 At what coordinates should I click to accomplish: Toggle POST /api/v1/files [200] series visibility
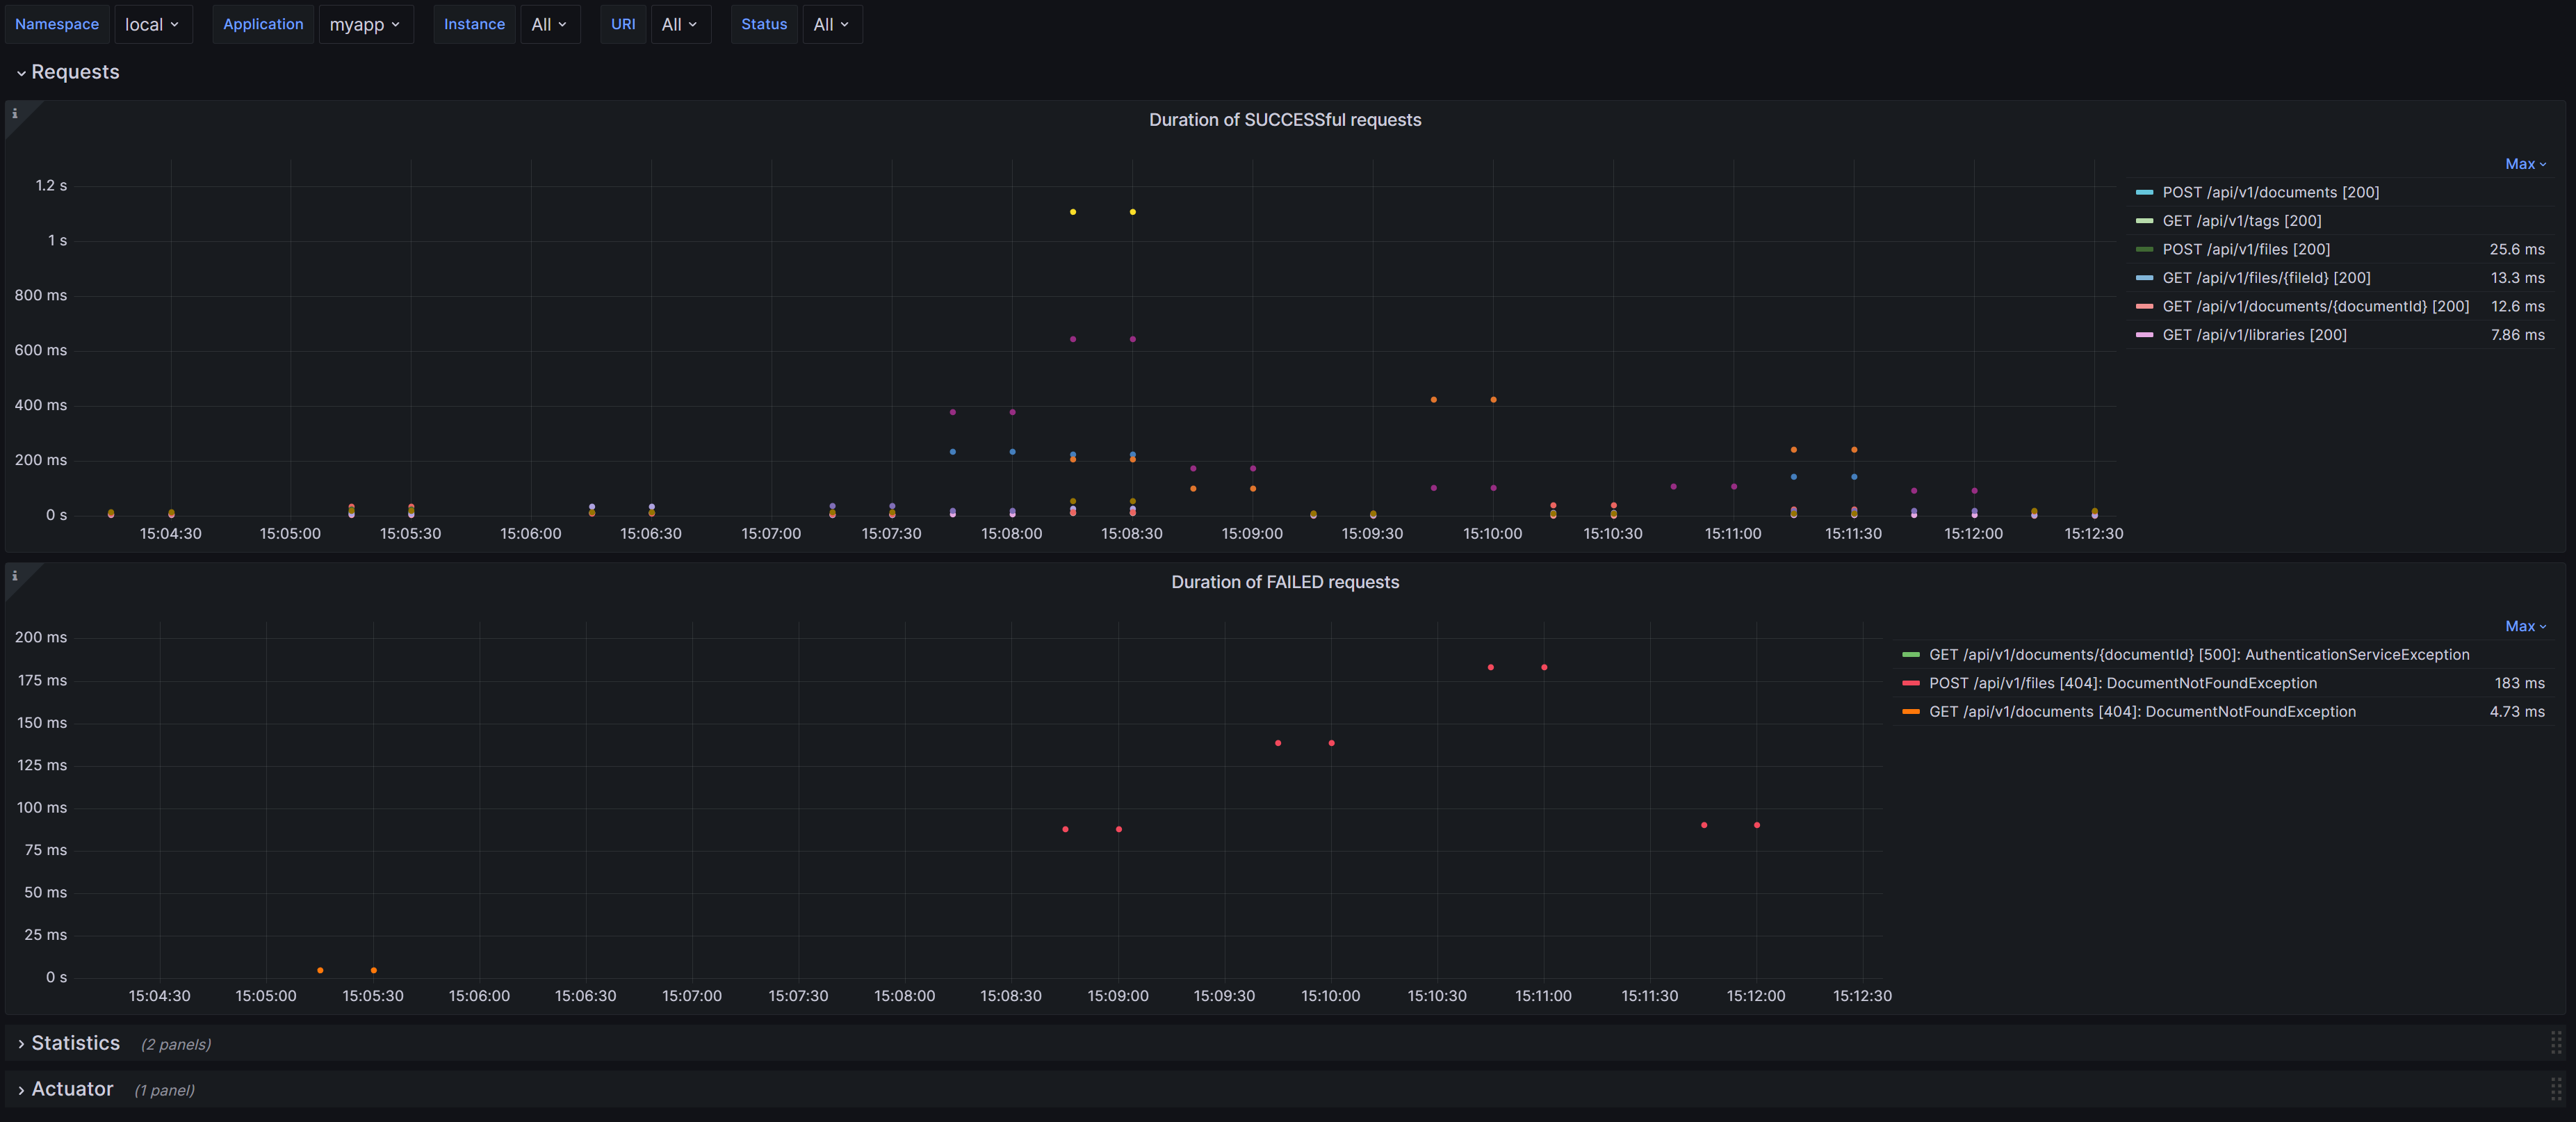2245,250
